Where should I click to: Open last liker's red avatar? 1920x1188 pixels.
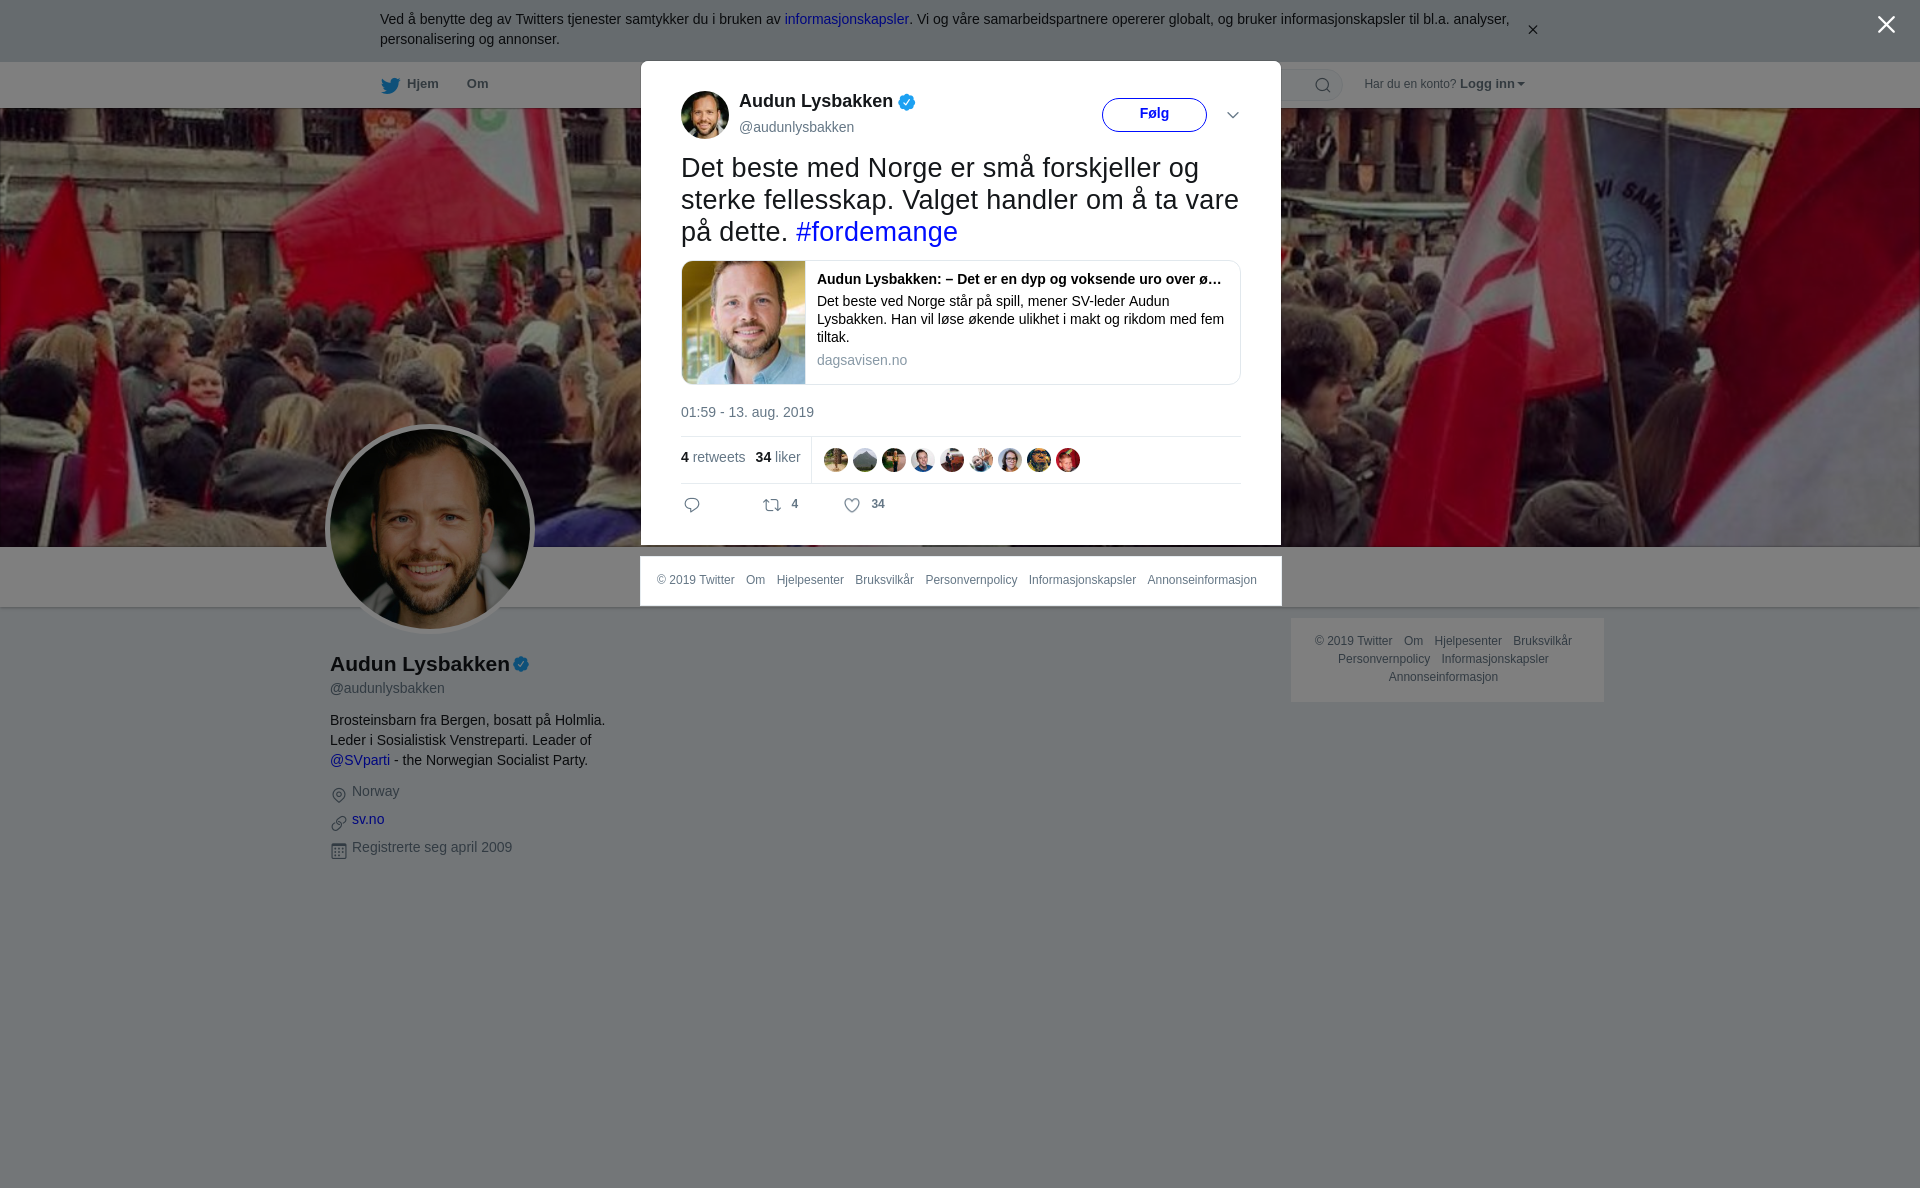(1068, 460)
